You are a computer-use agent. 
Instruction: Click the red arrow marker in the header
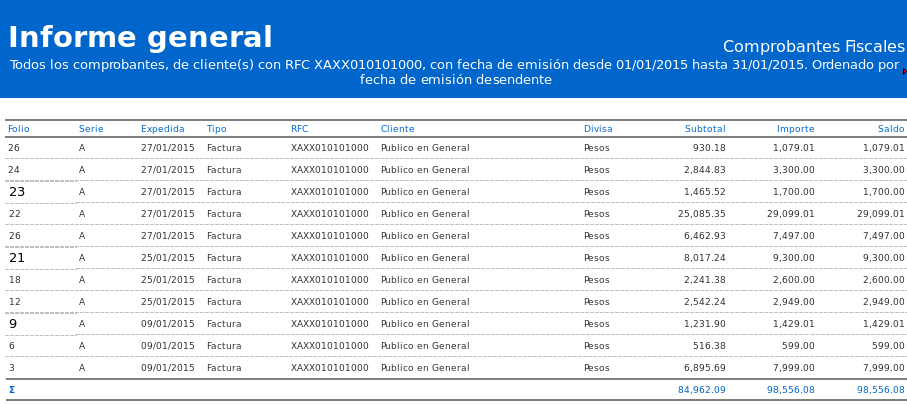click(904, 72)
